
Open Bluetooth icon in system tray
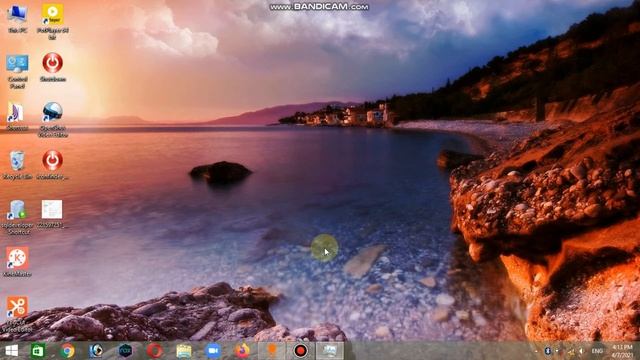[x=548, y=351]
